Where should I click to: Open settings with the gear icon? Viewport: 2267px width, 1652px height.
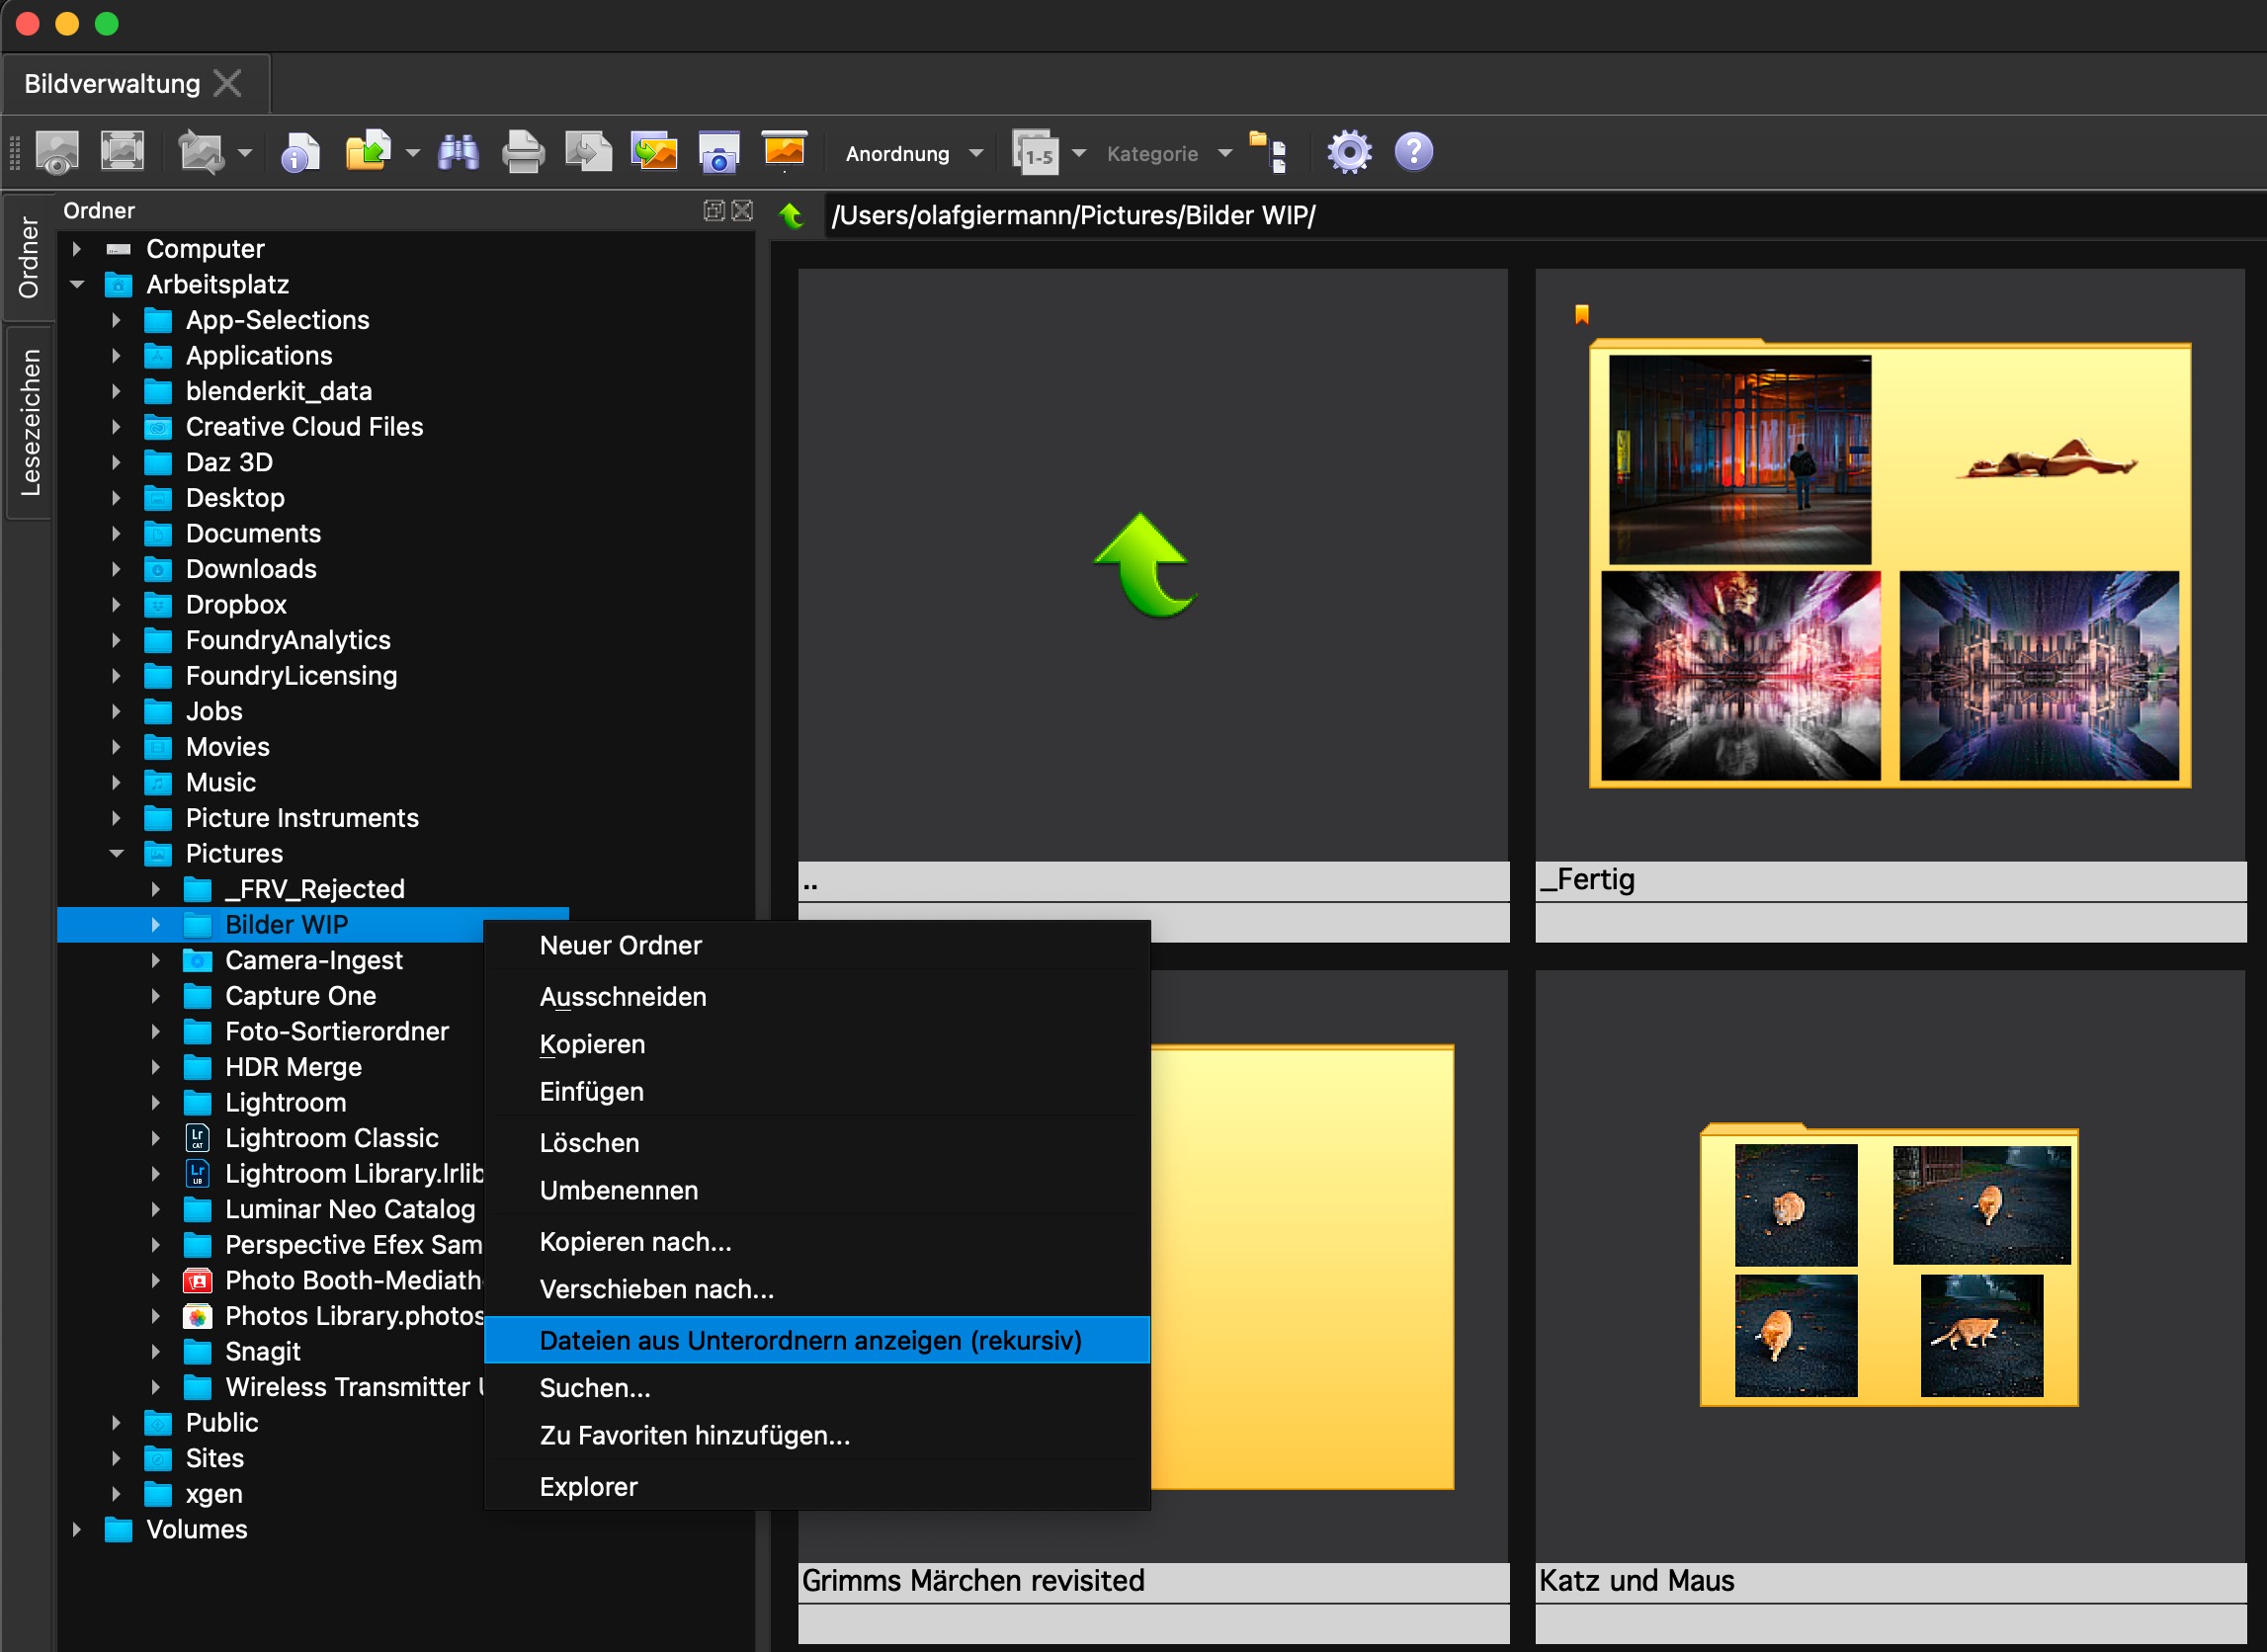pyautogui.click(x=1348, y=153)
